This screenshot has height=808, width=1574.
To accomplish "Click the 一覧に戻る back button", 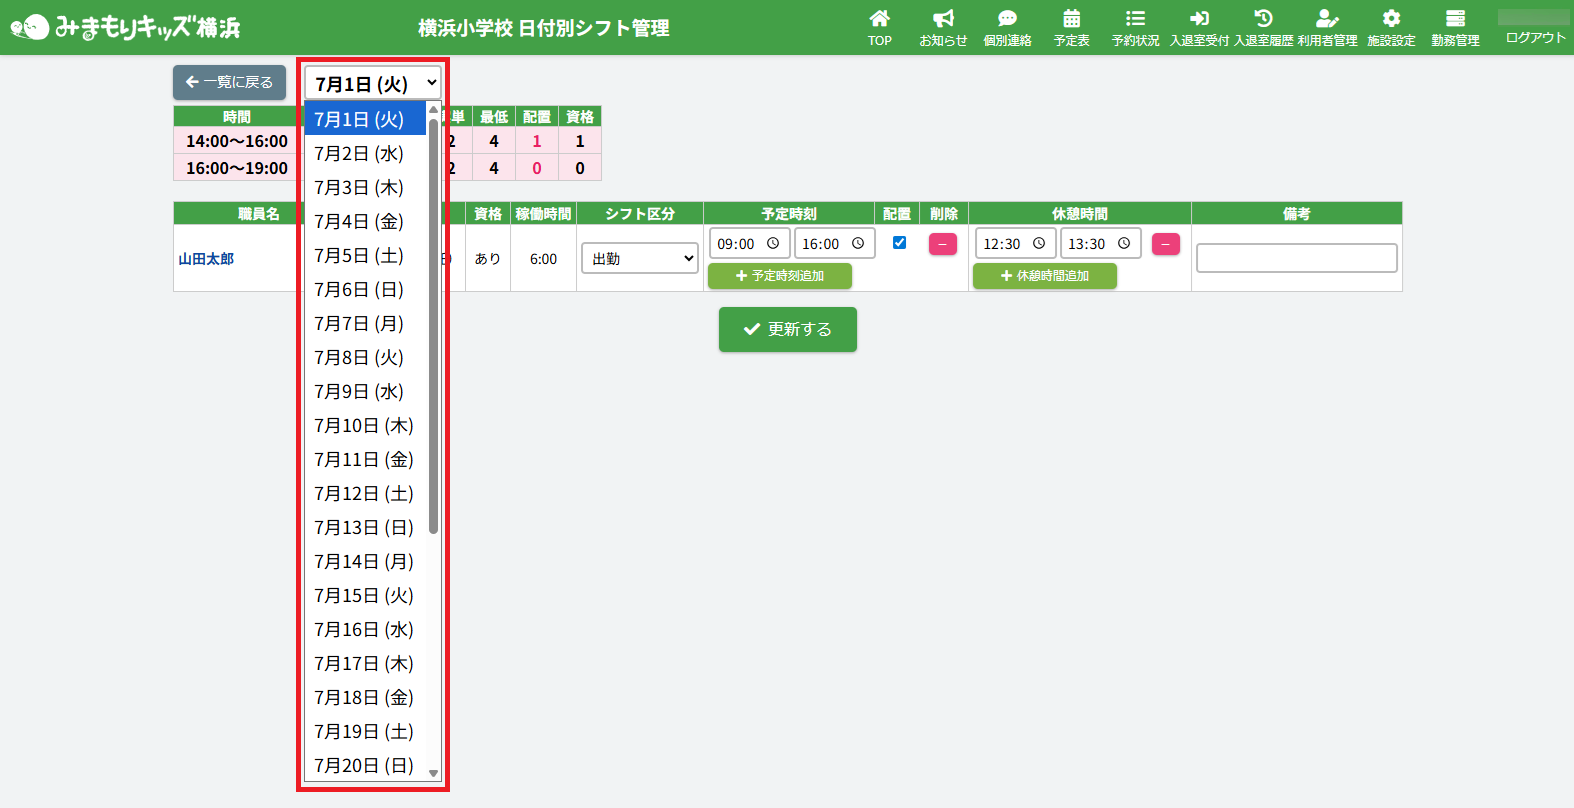I will point(229,82).
